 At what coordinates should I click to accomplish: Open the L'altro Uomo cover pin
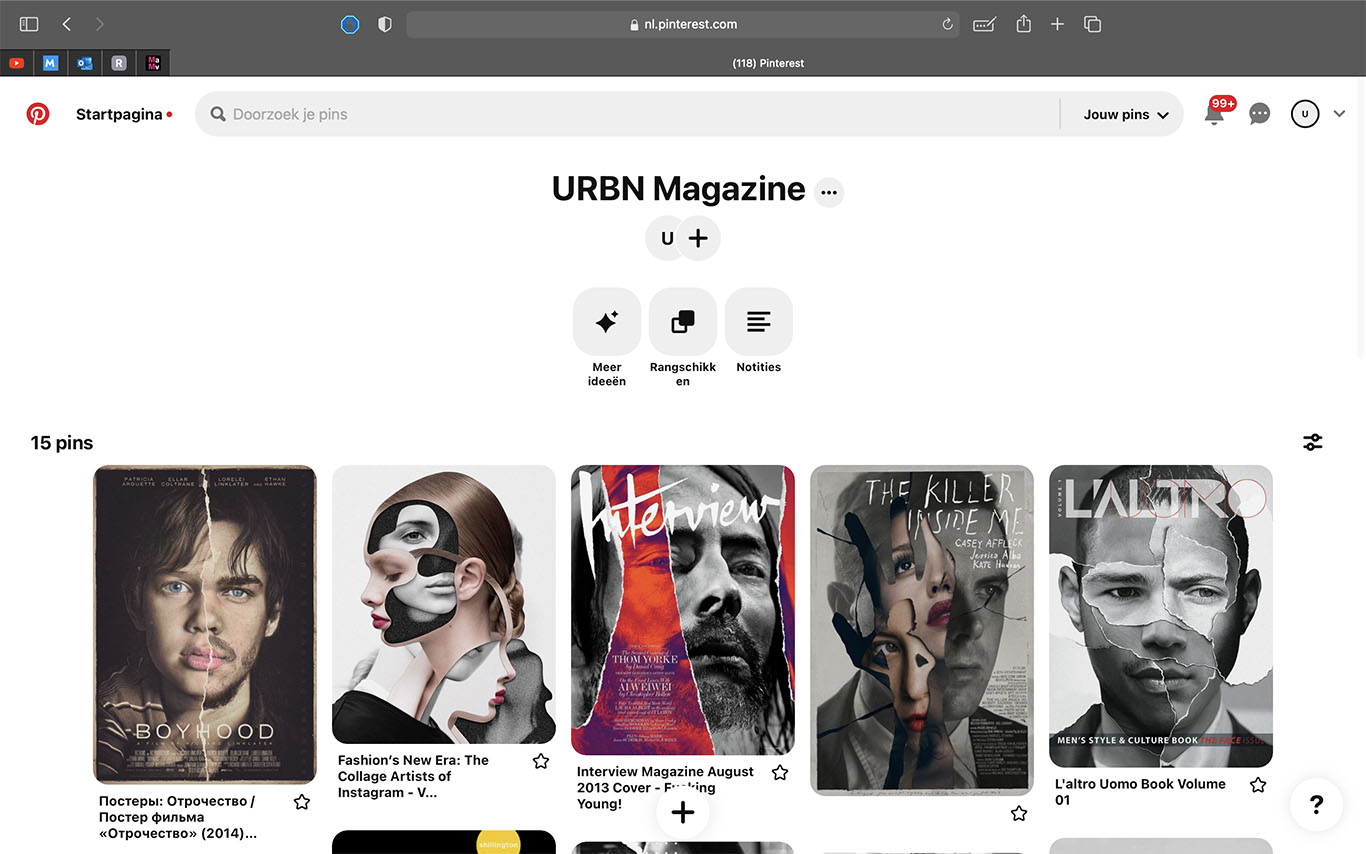(x=1161, y=616)
